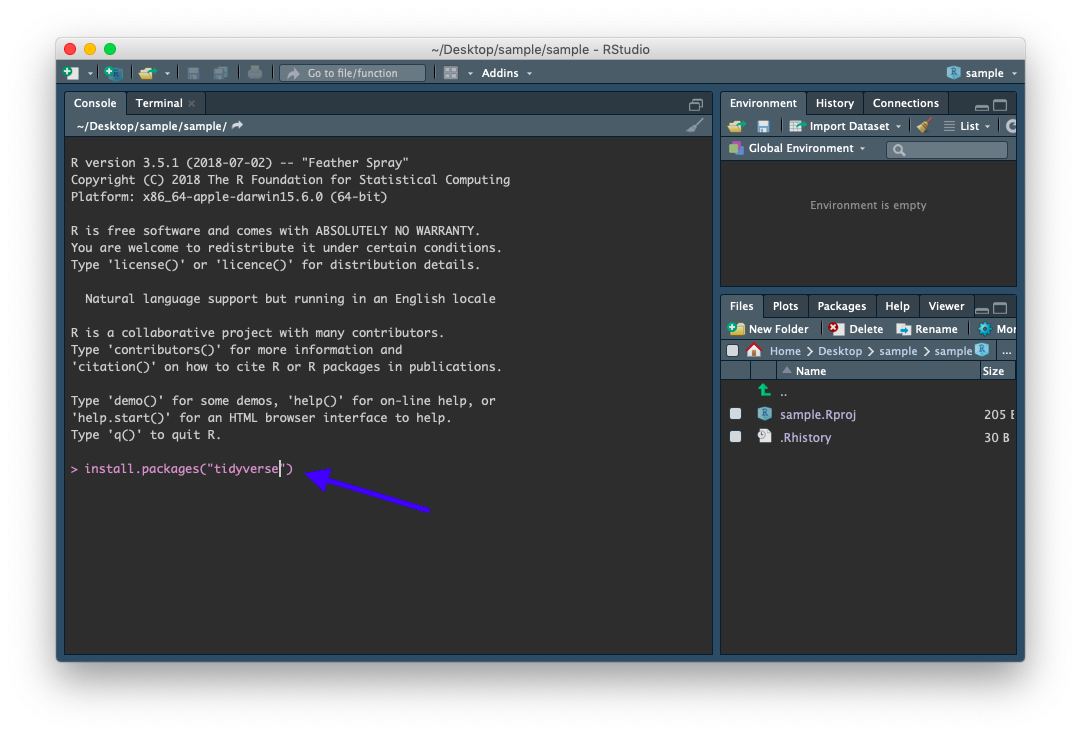Click the Print toolbar icon
The width and height of the screenshot is (1081, 736).
tap(255, 72)
